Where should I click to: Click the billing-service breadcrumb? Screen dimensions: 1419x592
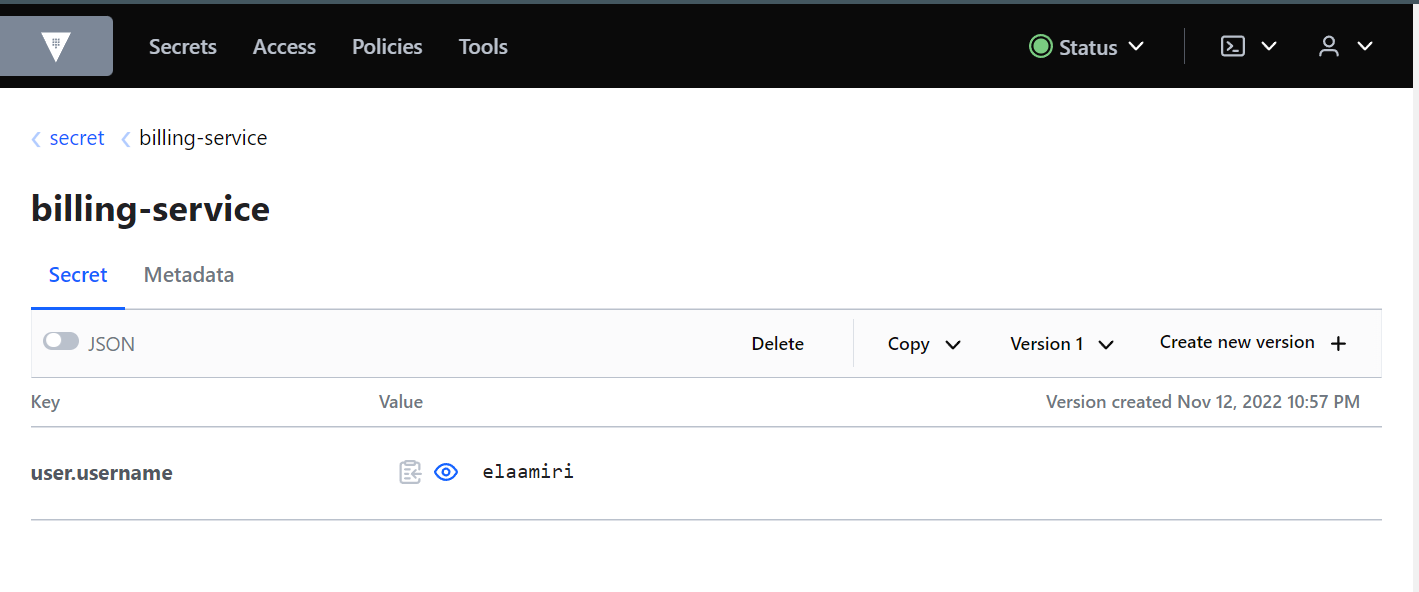(203, 138)
